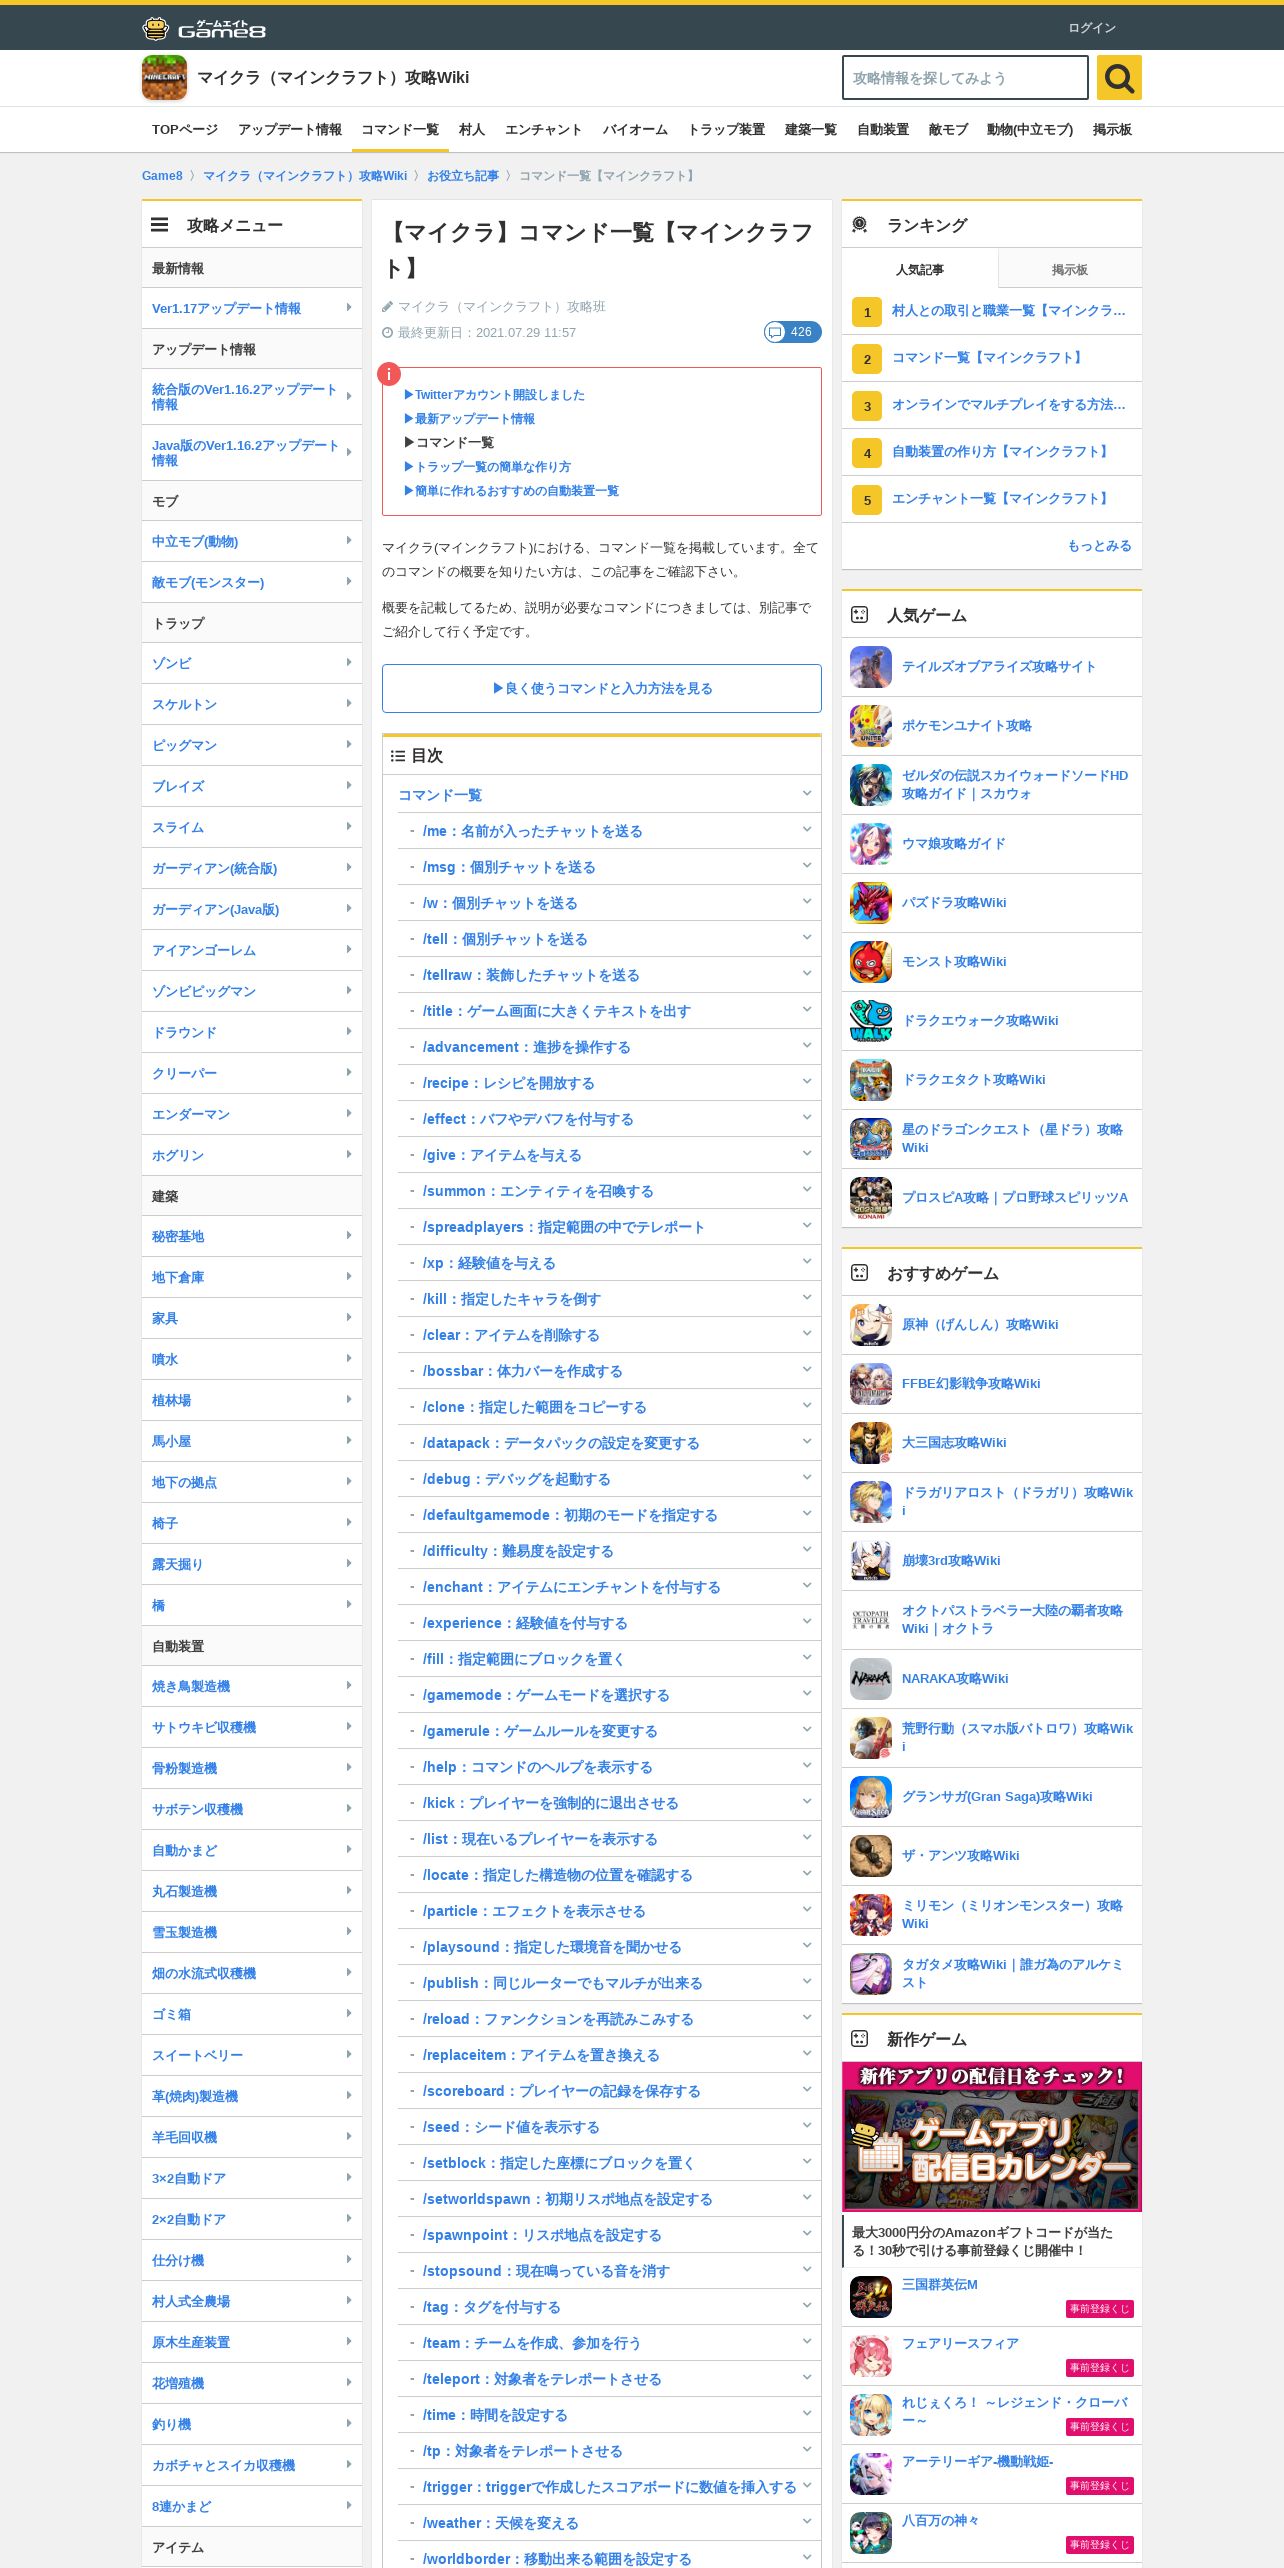Open the 掲示板 nav menu item

point(1112,130)
